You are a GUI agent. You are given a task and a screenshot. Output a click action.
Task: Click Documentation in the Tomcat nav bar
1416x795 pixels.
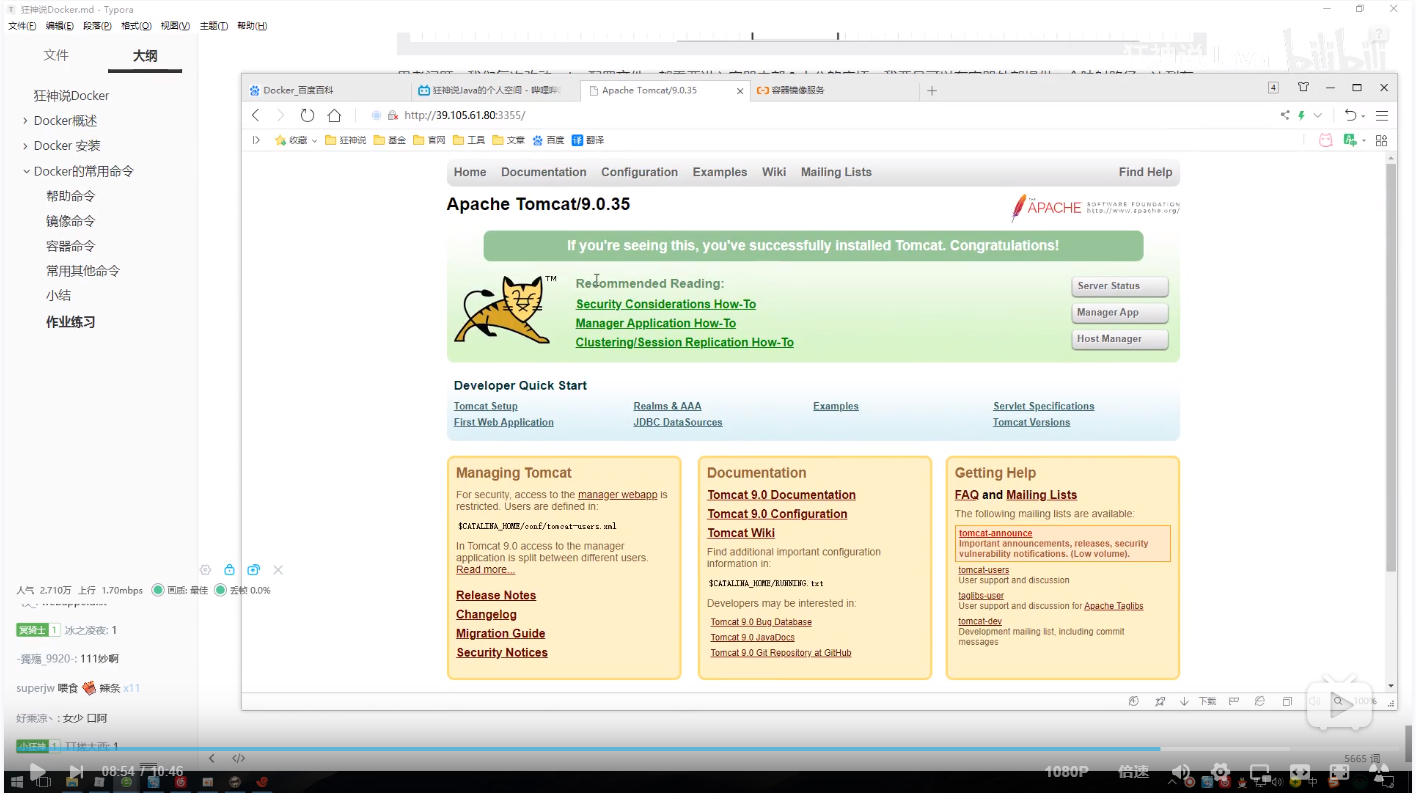click(x=543, y=172)
